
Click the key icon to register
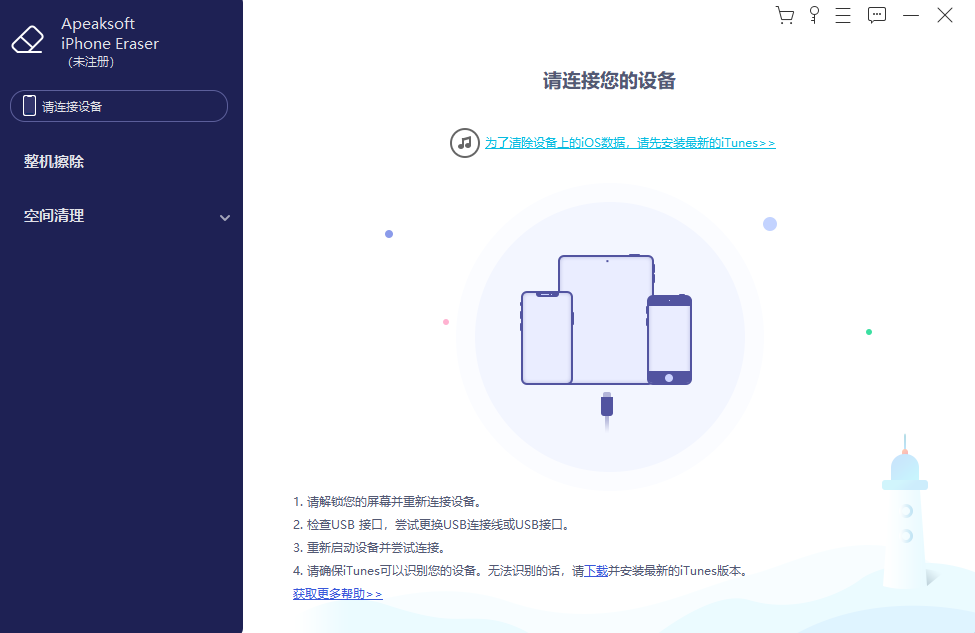[x=814, y=15]
